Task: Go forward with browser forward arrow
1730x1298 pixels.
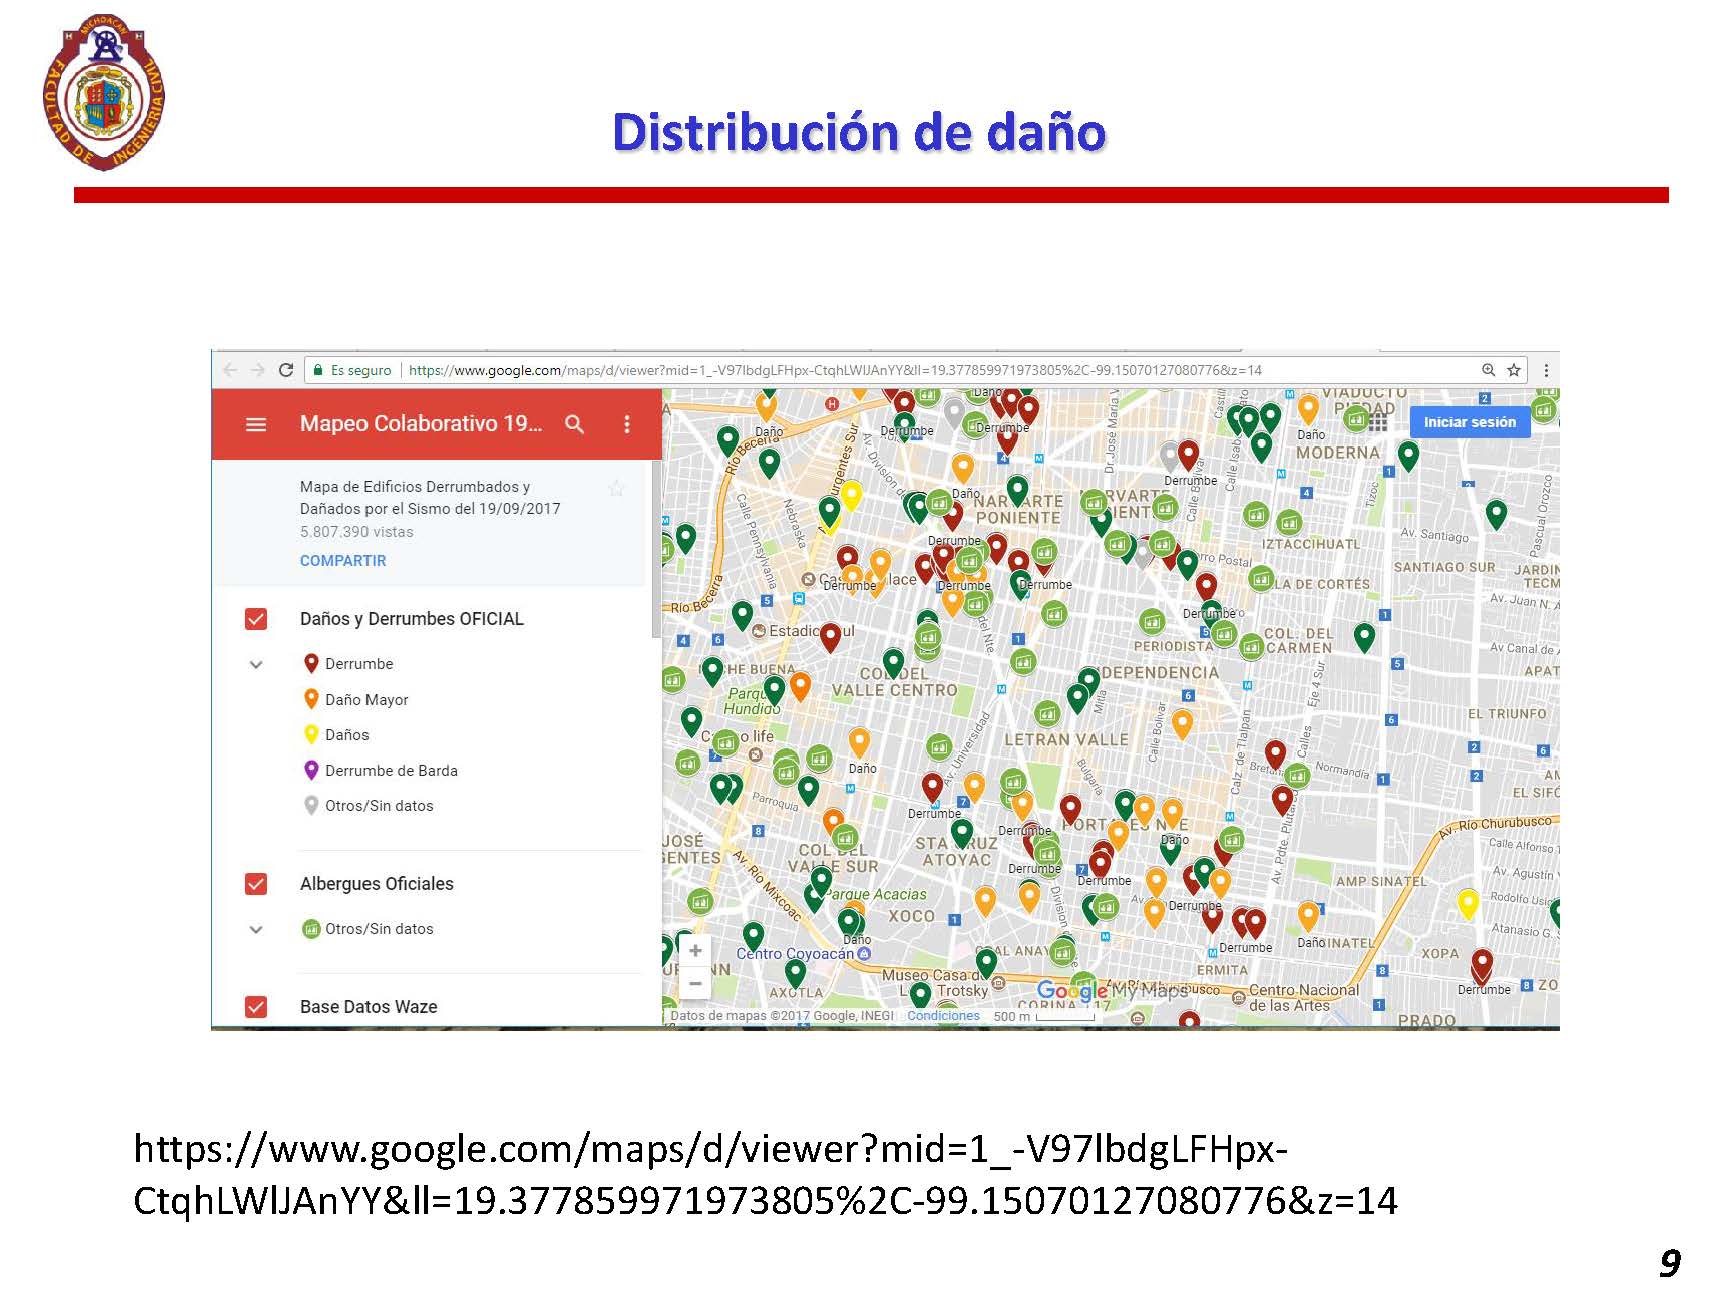Action: (258, 370)
